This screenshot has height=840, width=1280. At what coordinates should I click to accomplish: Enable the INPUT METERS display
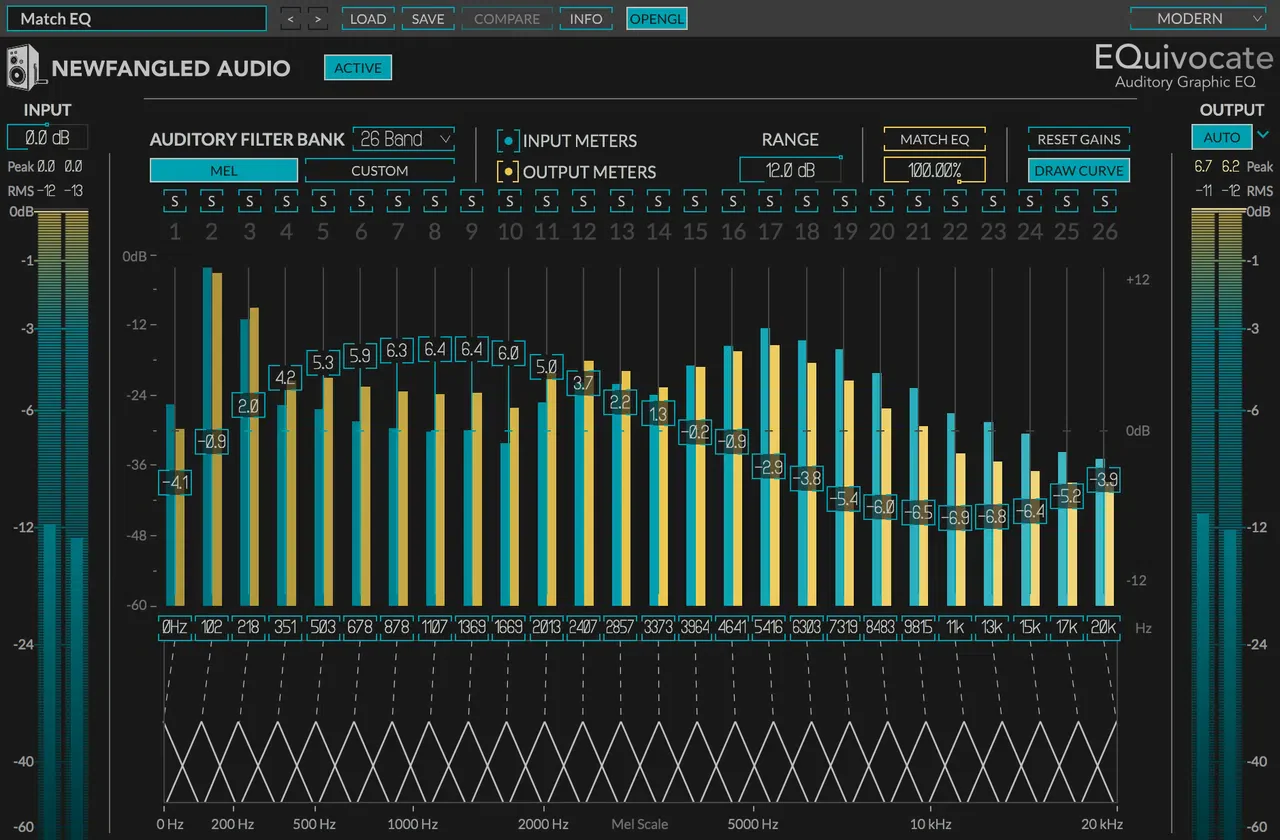(x=509, y=140)
